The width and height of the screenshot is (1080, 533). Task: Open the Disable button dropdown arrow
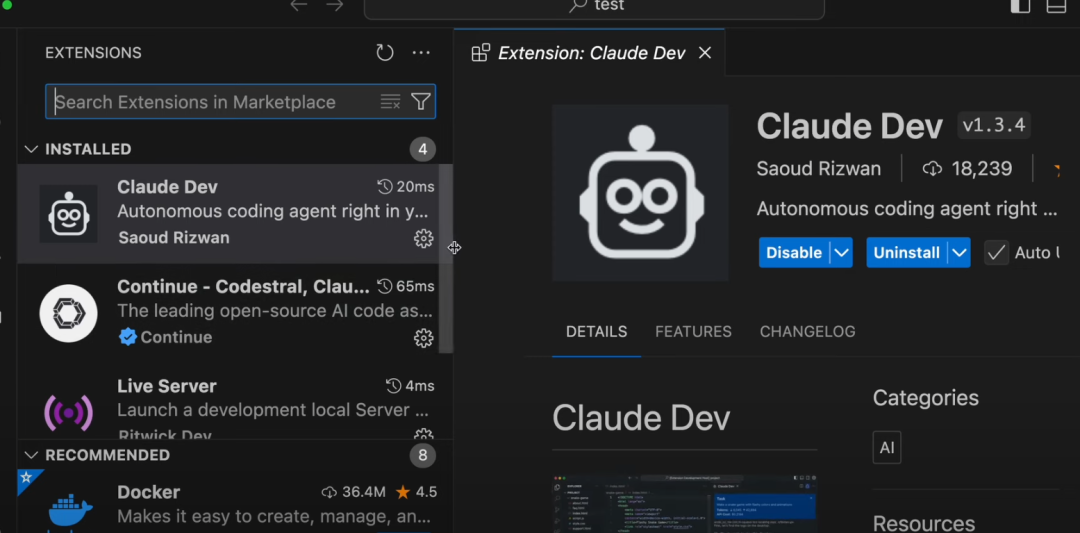841,253
